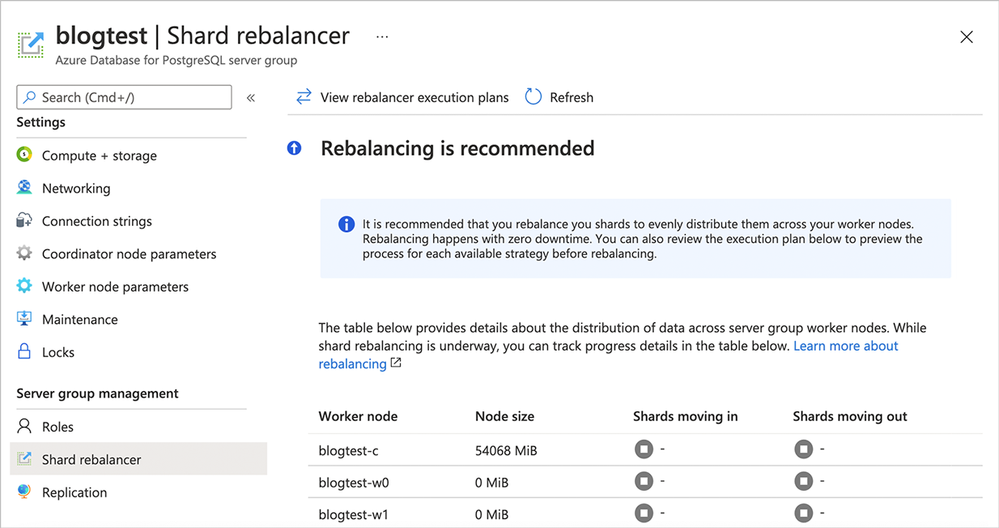Click the blogtest-c shards moving in indicator
The height and width of the screenshot is (528, 999).
point(644,450)
